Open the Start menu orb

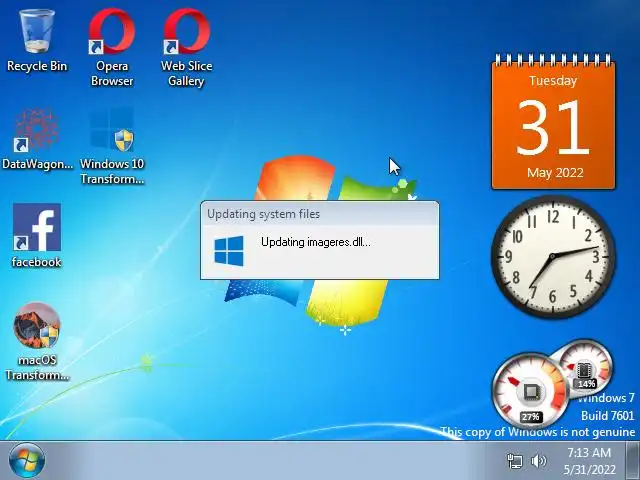[x=27, y=461]
